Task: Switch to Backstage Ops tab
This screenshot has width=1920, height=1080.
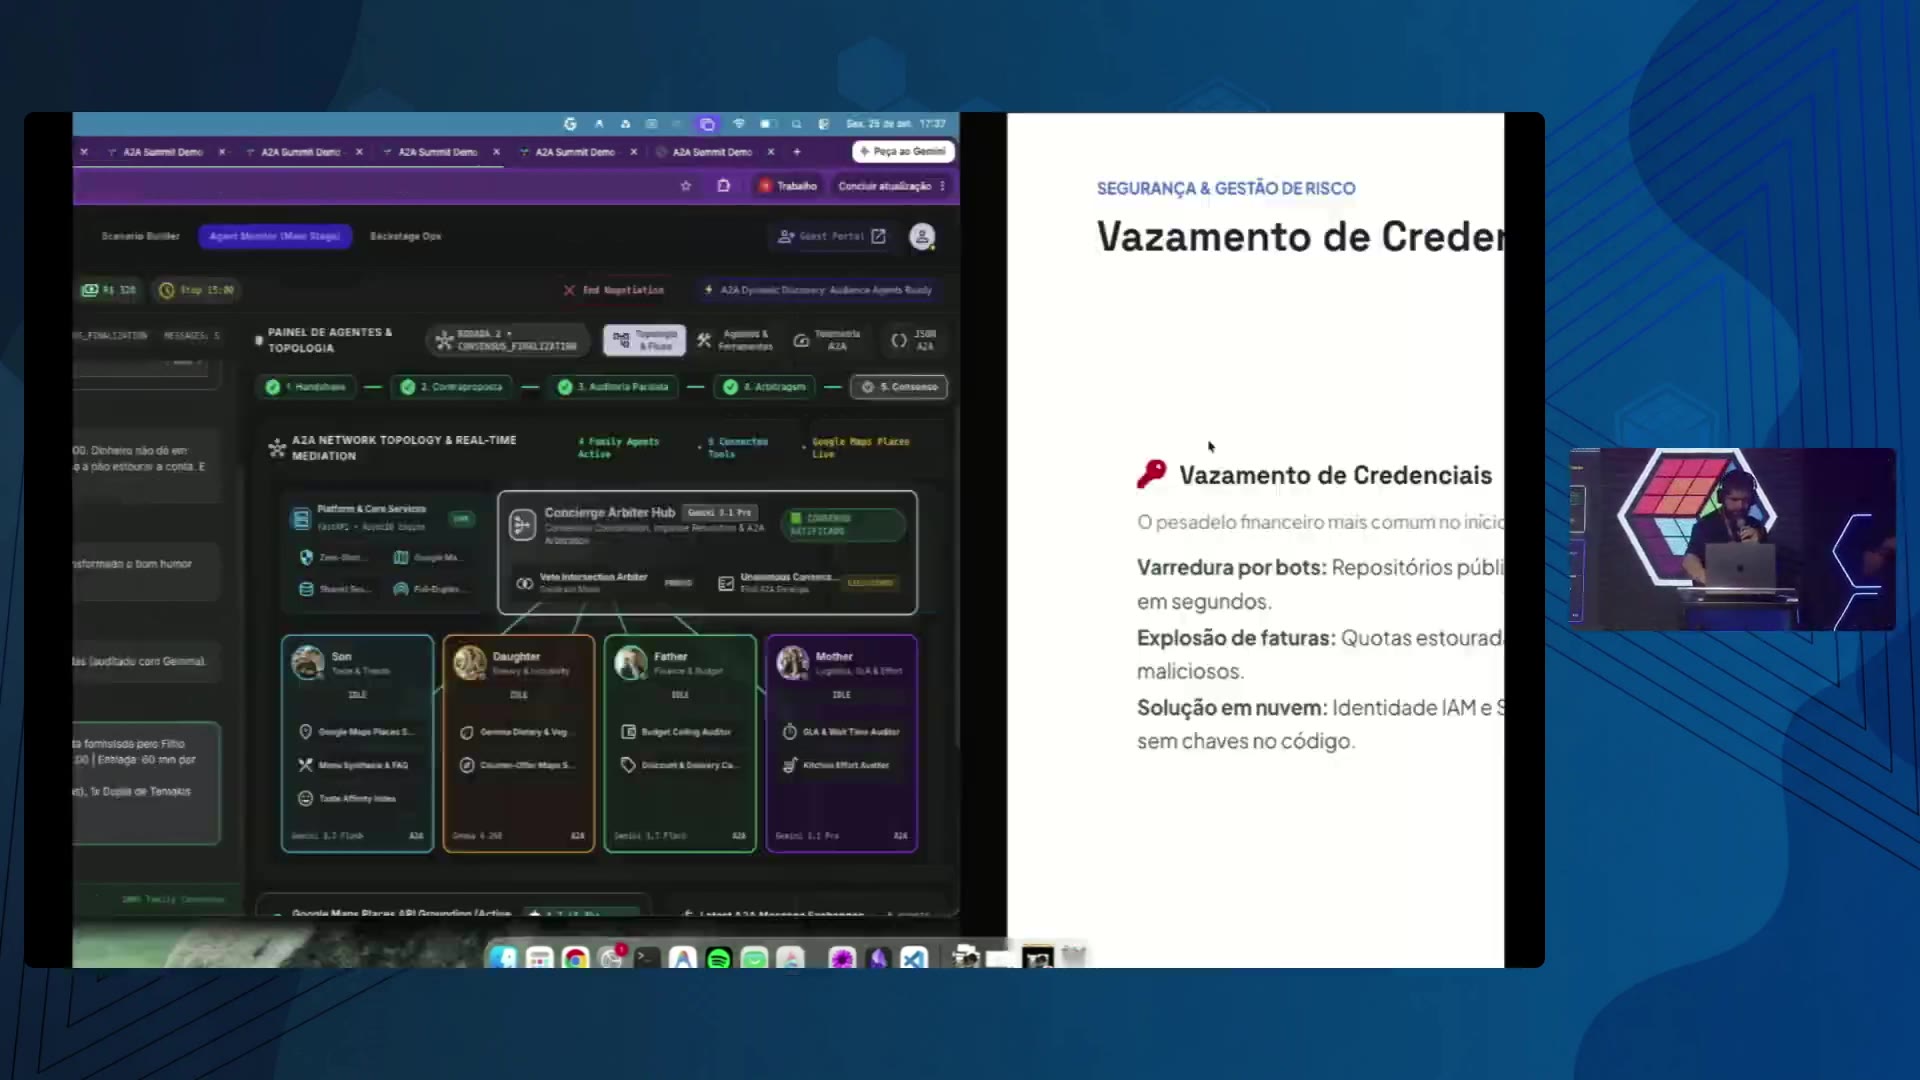Action: point(405,236)
